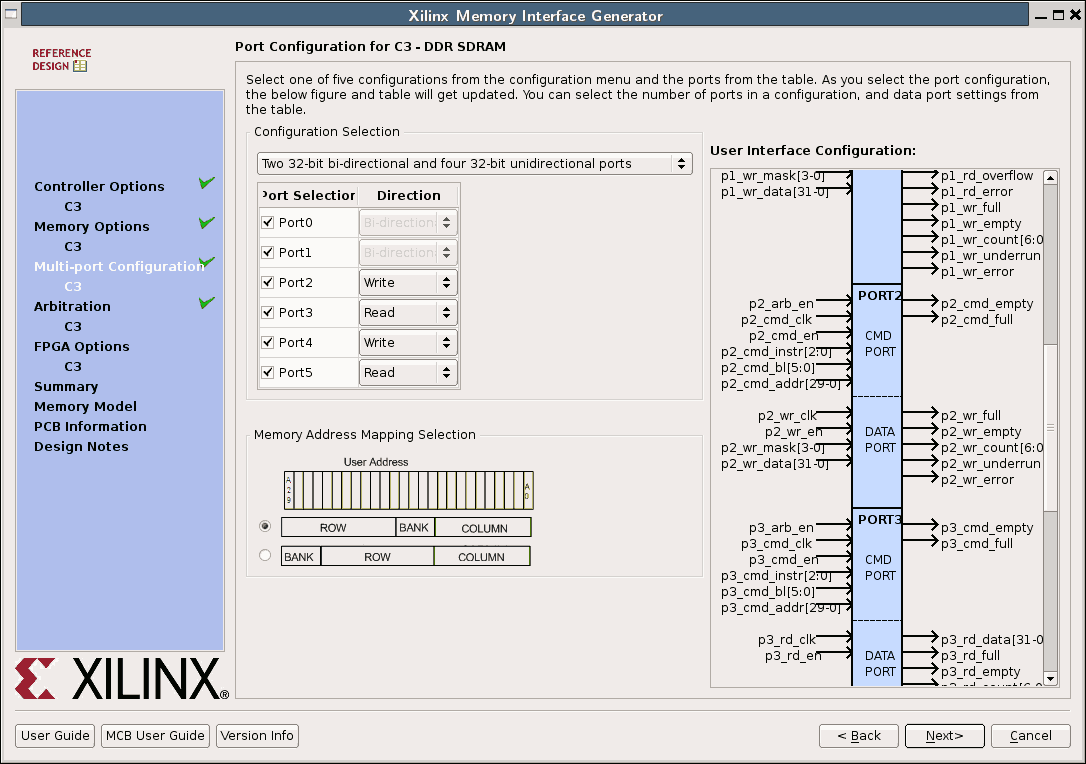Go to Memory Options in the sidebar
Image resolution: width=1086 pixels, height=764 pixels.
[91, 227]
